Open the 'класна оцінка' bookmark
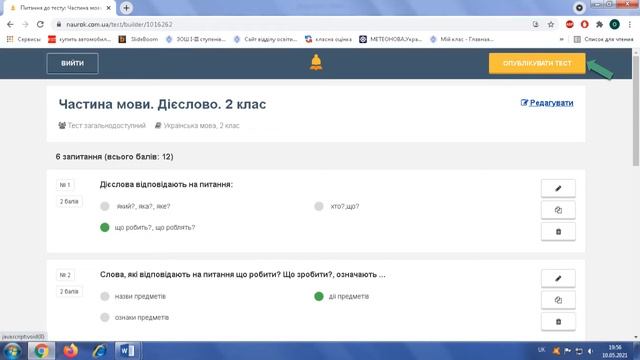The width and height of the screenshot is (640, 360). (329, 39)
